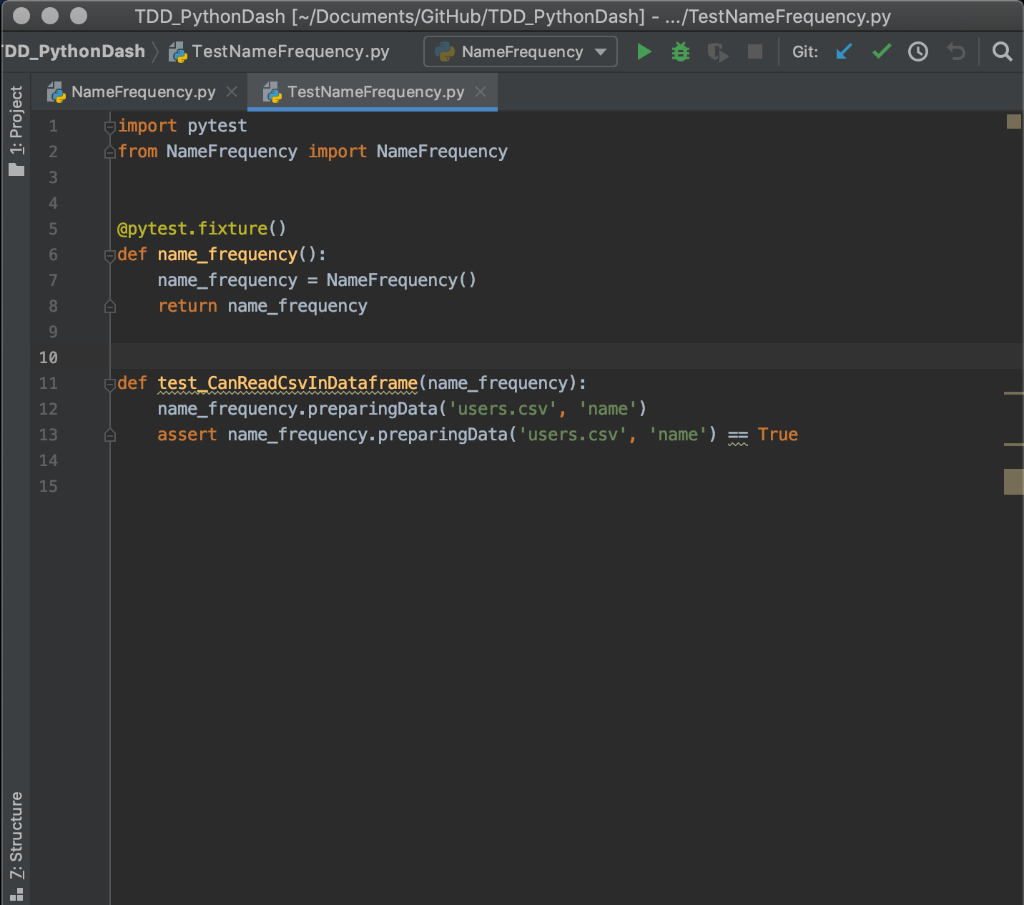Update project from Git
Screen dimensions: 1024x905
pos(843,51)
